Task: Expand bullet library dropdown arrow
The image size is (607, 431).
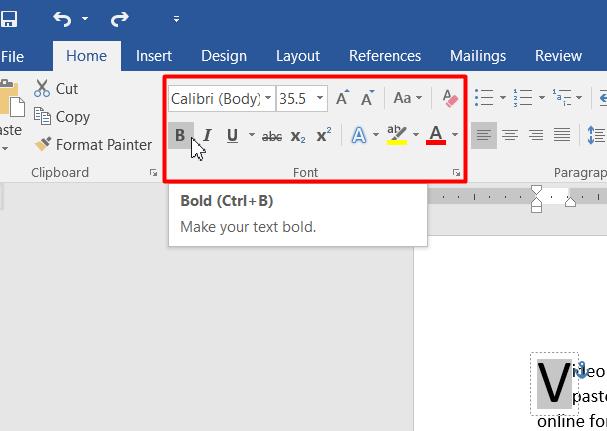Action: click(503, 98)
